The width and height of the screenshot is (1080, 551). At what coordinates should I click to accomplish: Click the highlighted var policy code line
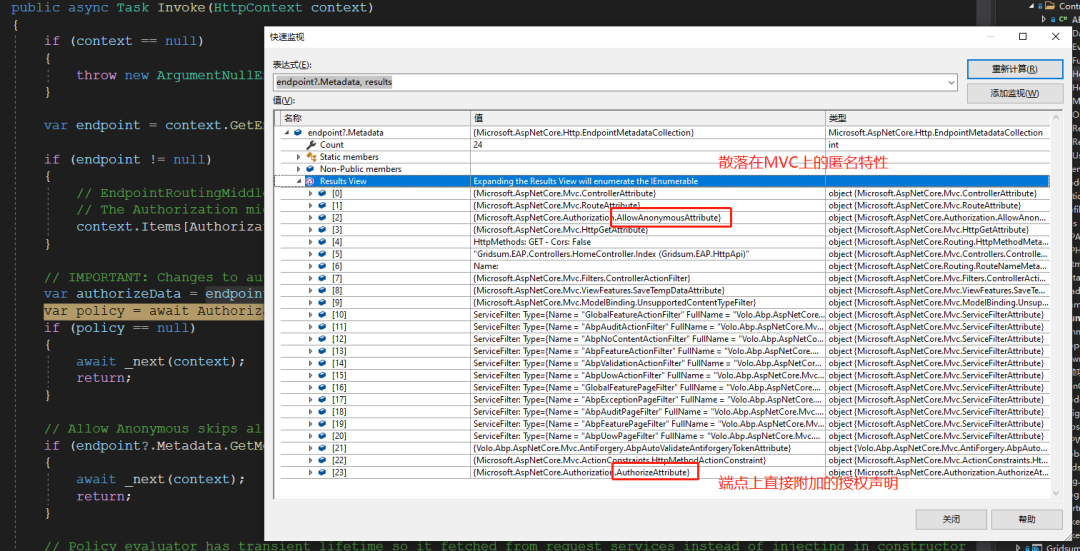(154, 311)
